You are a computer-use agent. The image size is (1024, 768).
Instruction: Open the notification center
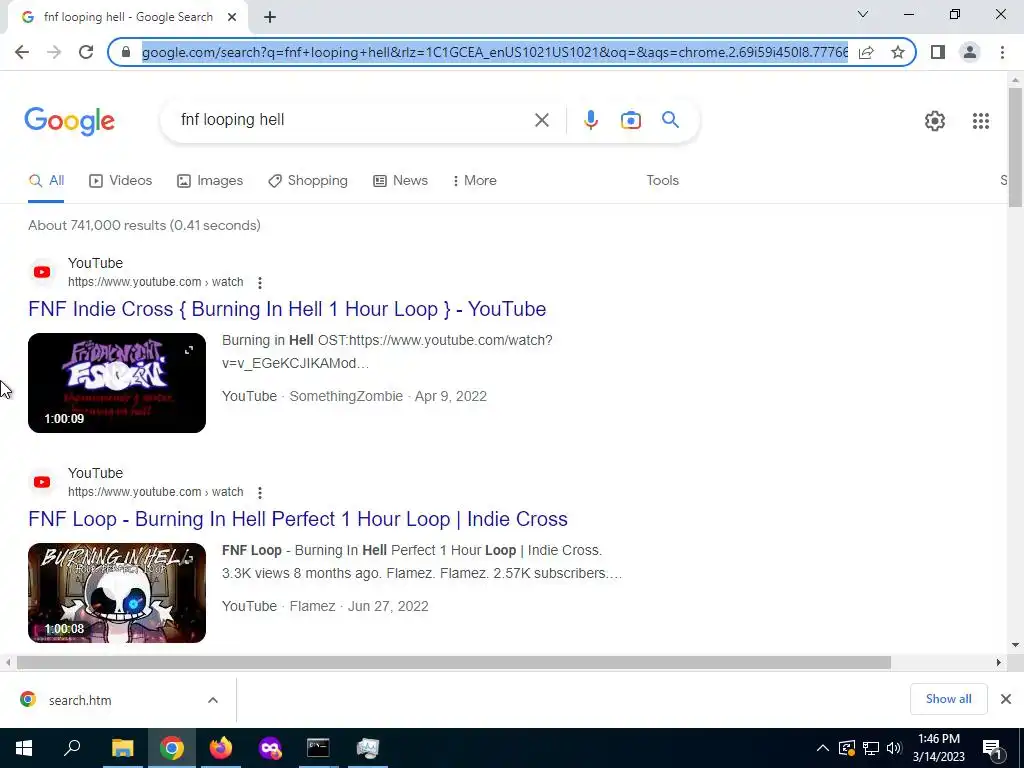click(993, 749)
